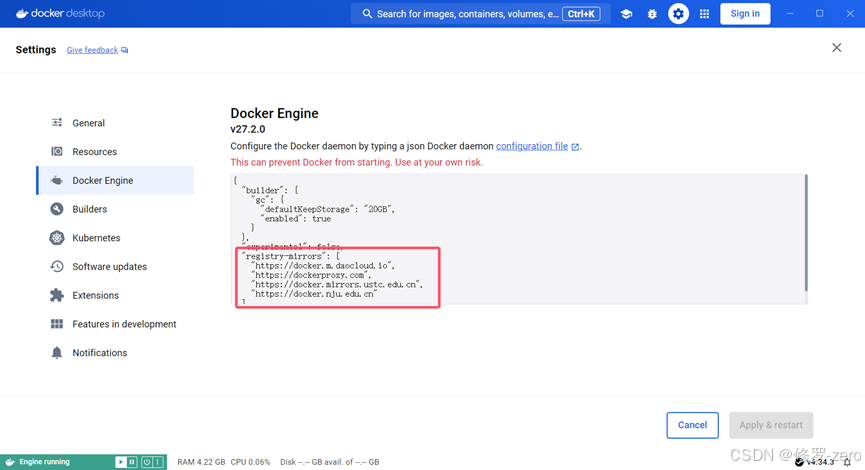Click the Settings gear icon in header

(x=678, y=14)
